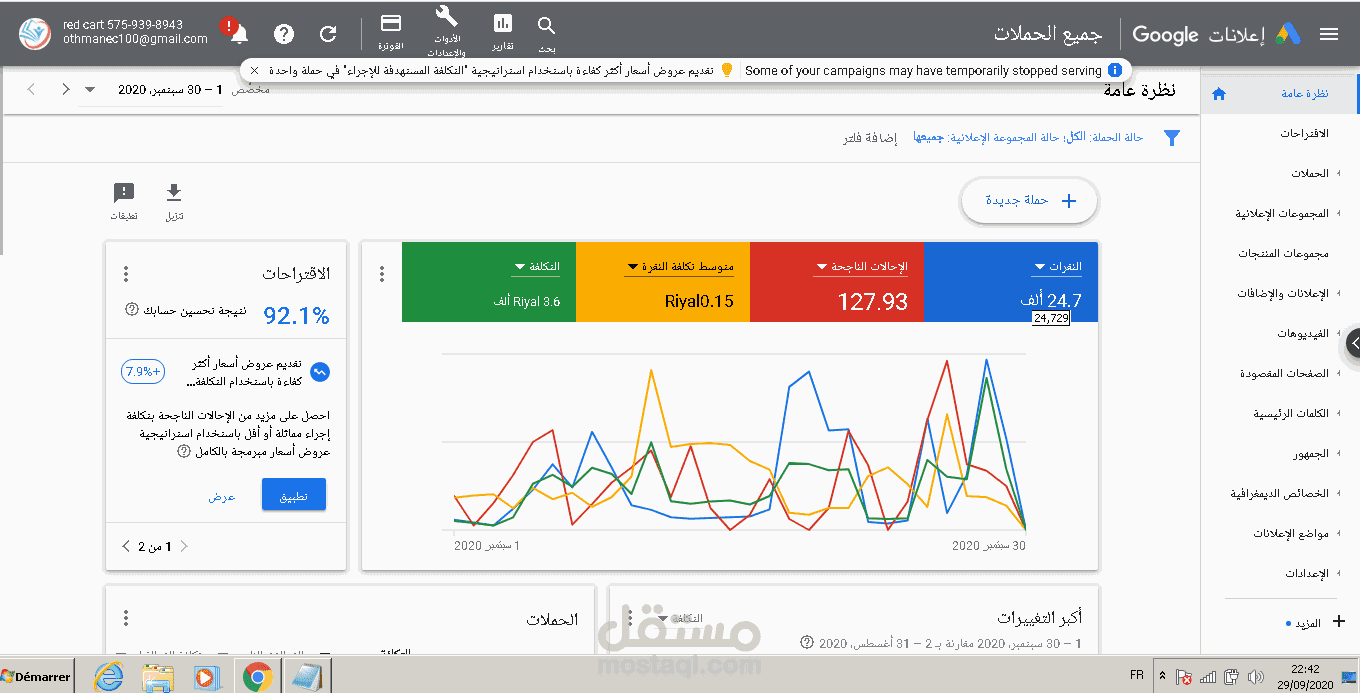Screen dimensions: 1360x693
Task: Open Chrome from the taskbar
Action: [x=258, y=677]
